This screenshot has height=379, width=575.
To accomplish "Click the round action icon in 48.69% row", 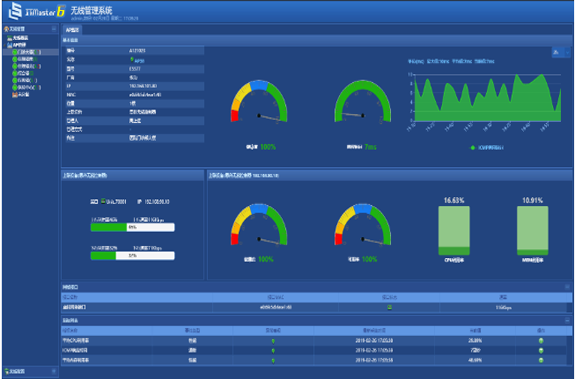I will (541, 361).
